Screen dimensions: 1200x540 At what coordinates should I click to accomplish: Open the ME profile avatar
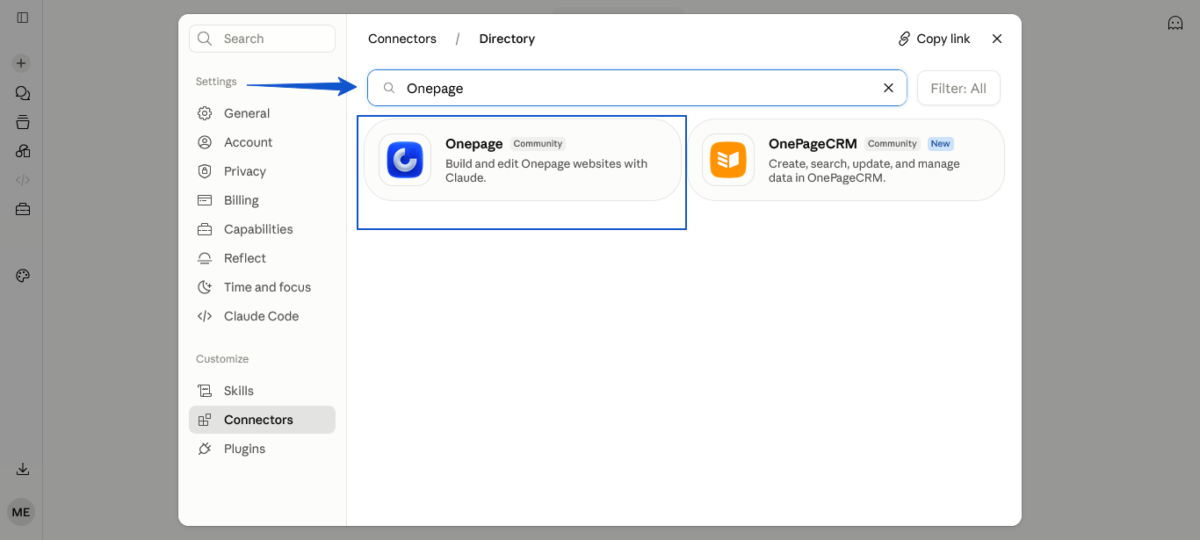click(x=21, y=512)
